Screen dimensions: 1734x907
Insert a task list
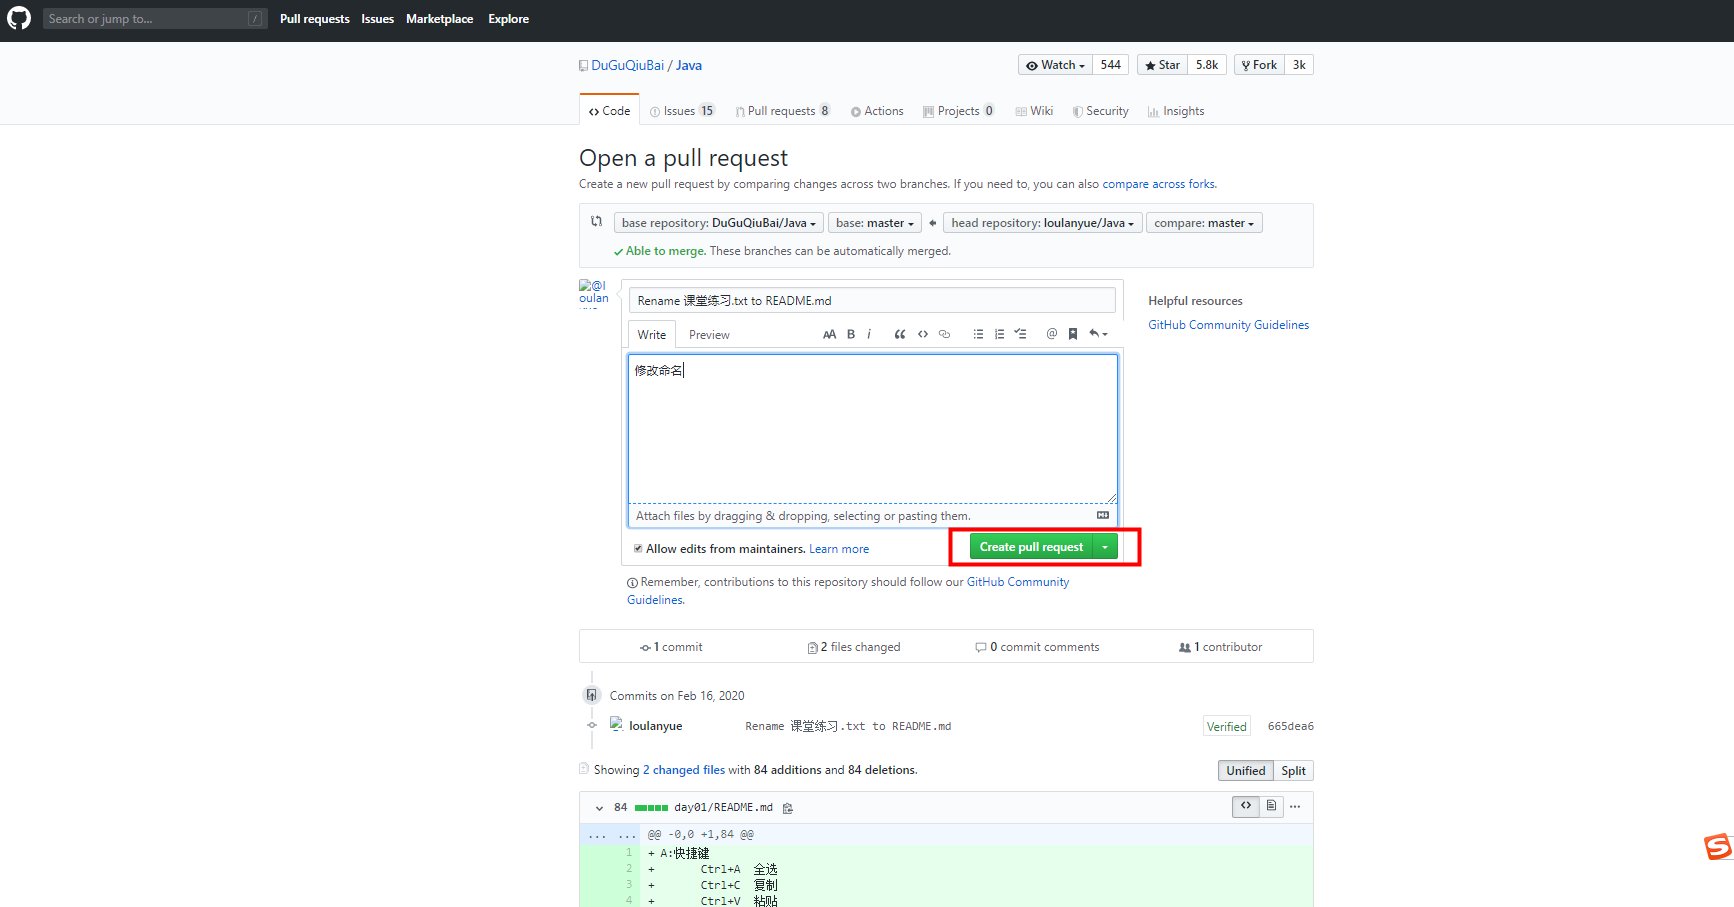click(1020, 334)
